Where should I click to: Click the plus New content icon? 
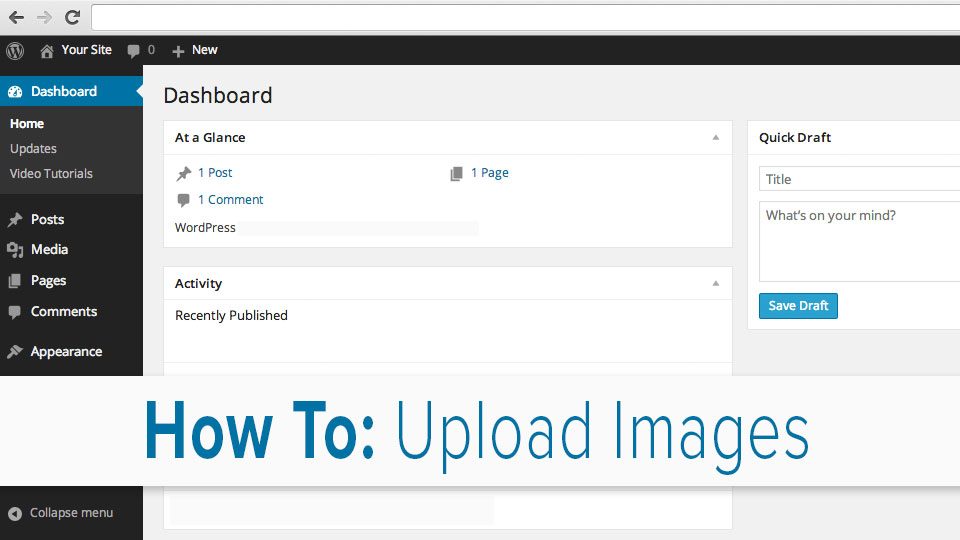(178, 50)
